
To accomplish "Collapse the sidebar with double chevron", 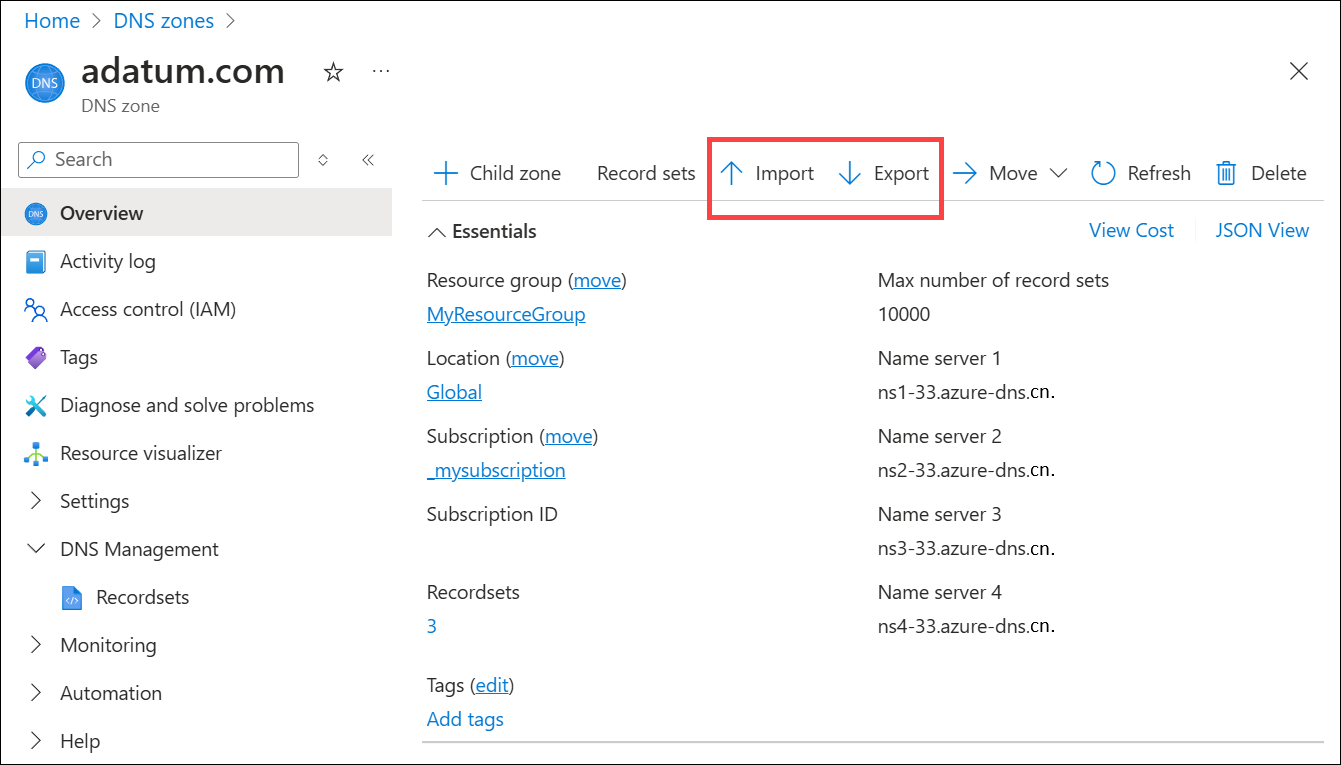I will click(367, 160).
